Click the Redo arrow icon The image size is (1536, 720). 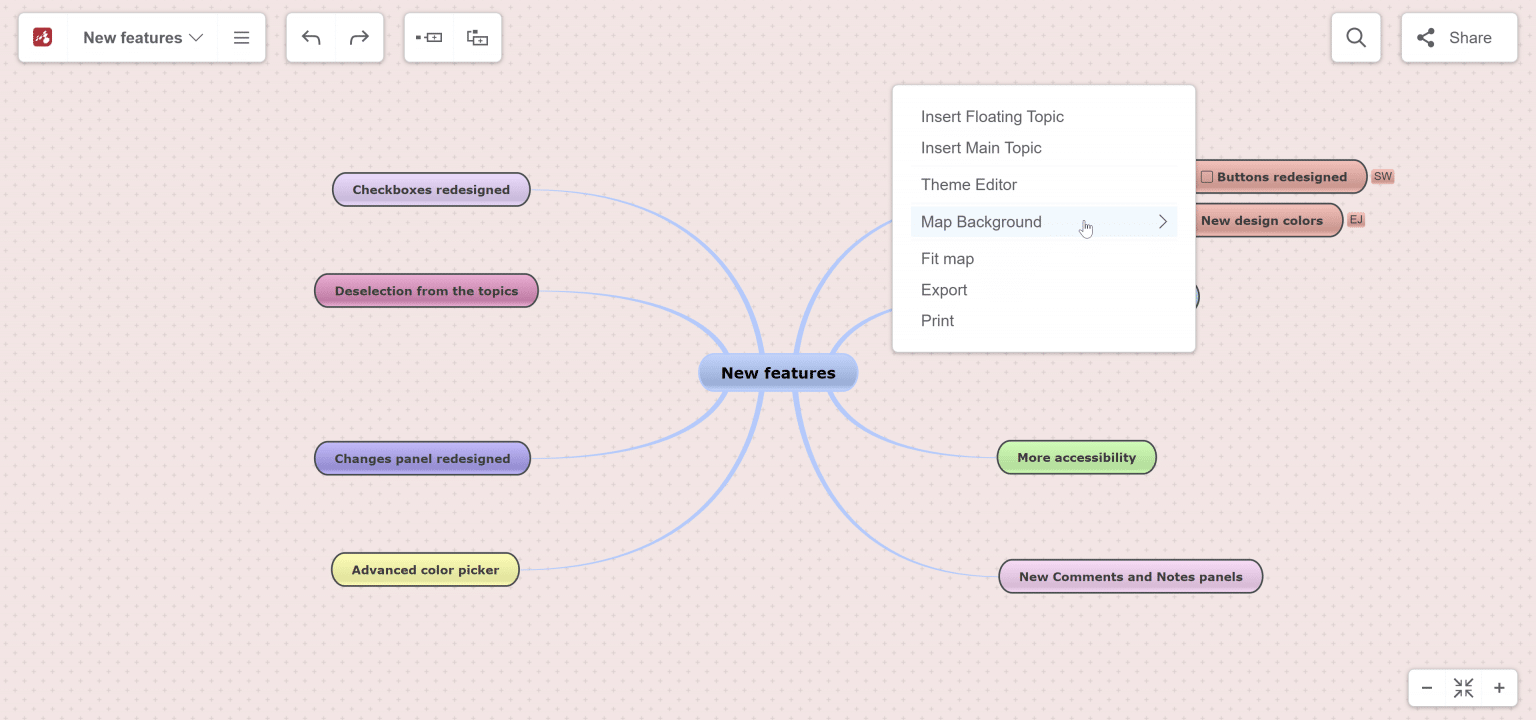[x=358, y=36]
